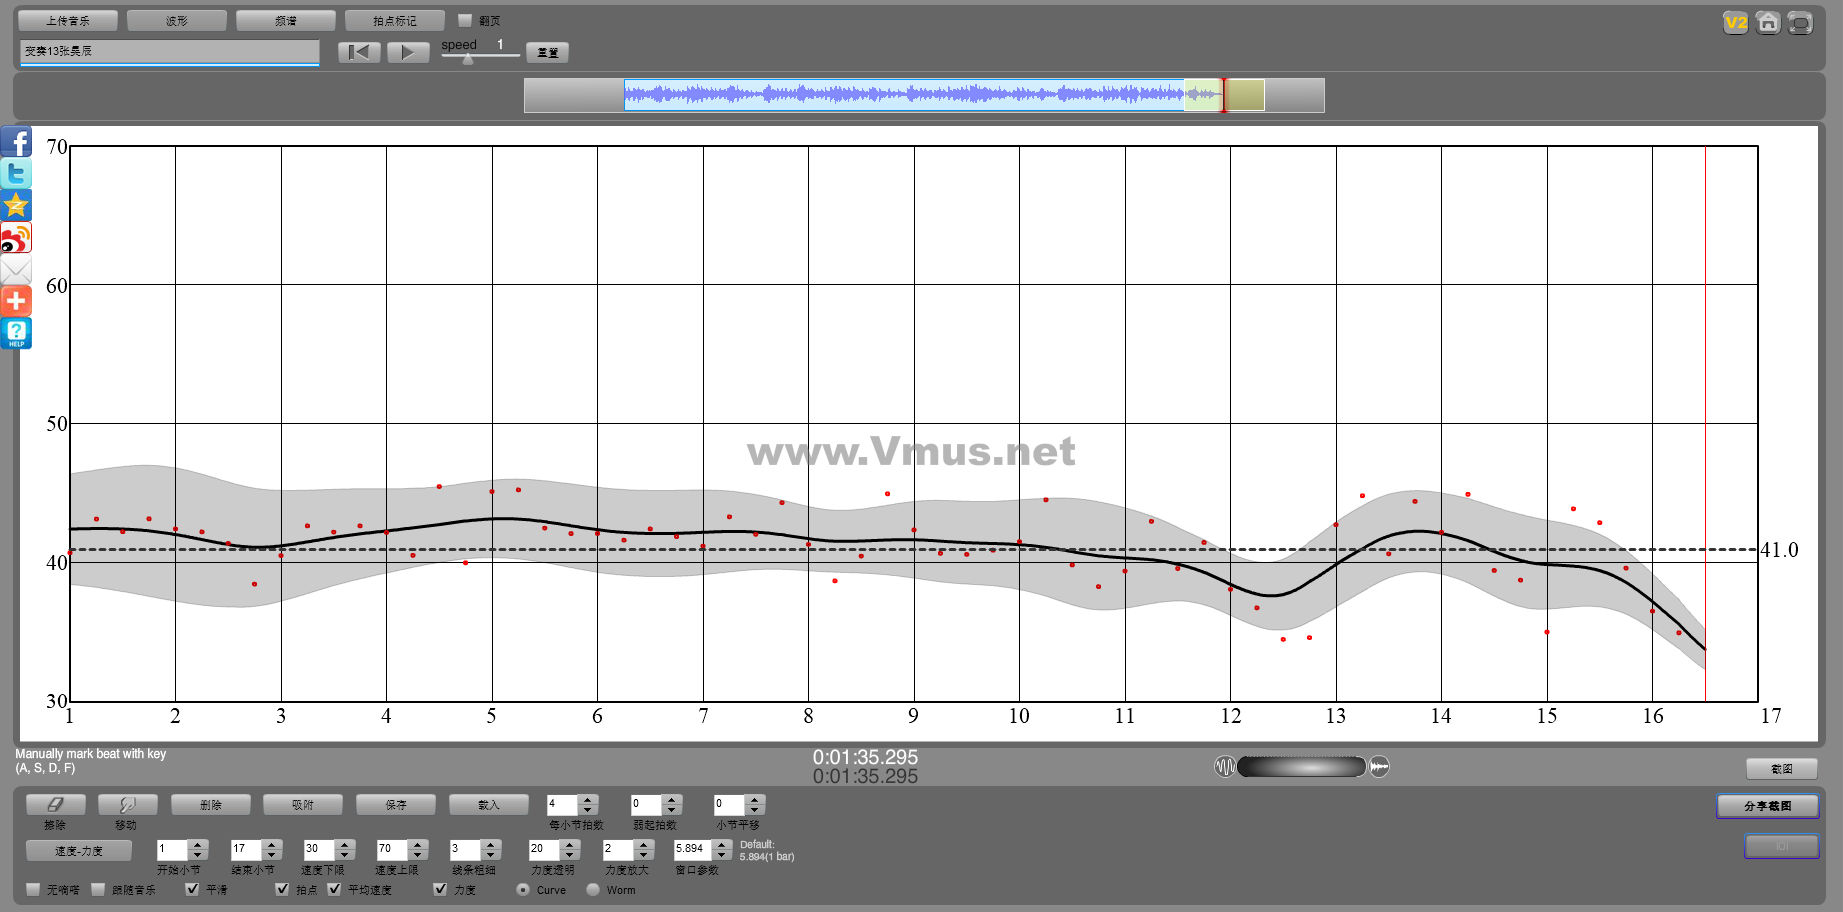
Task: Increase the 结束小节 stepper value
Action: (x=272, y=844)
